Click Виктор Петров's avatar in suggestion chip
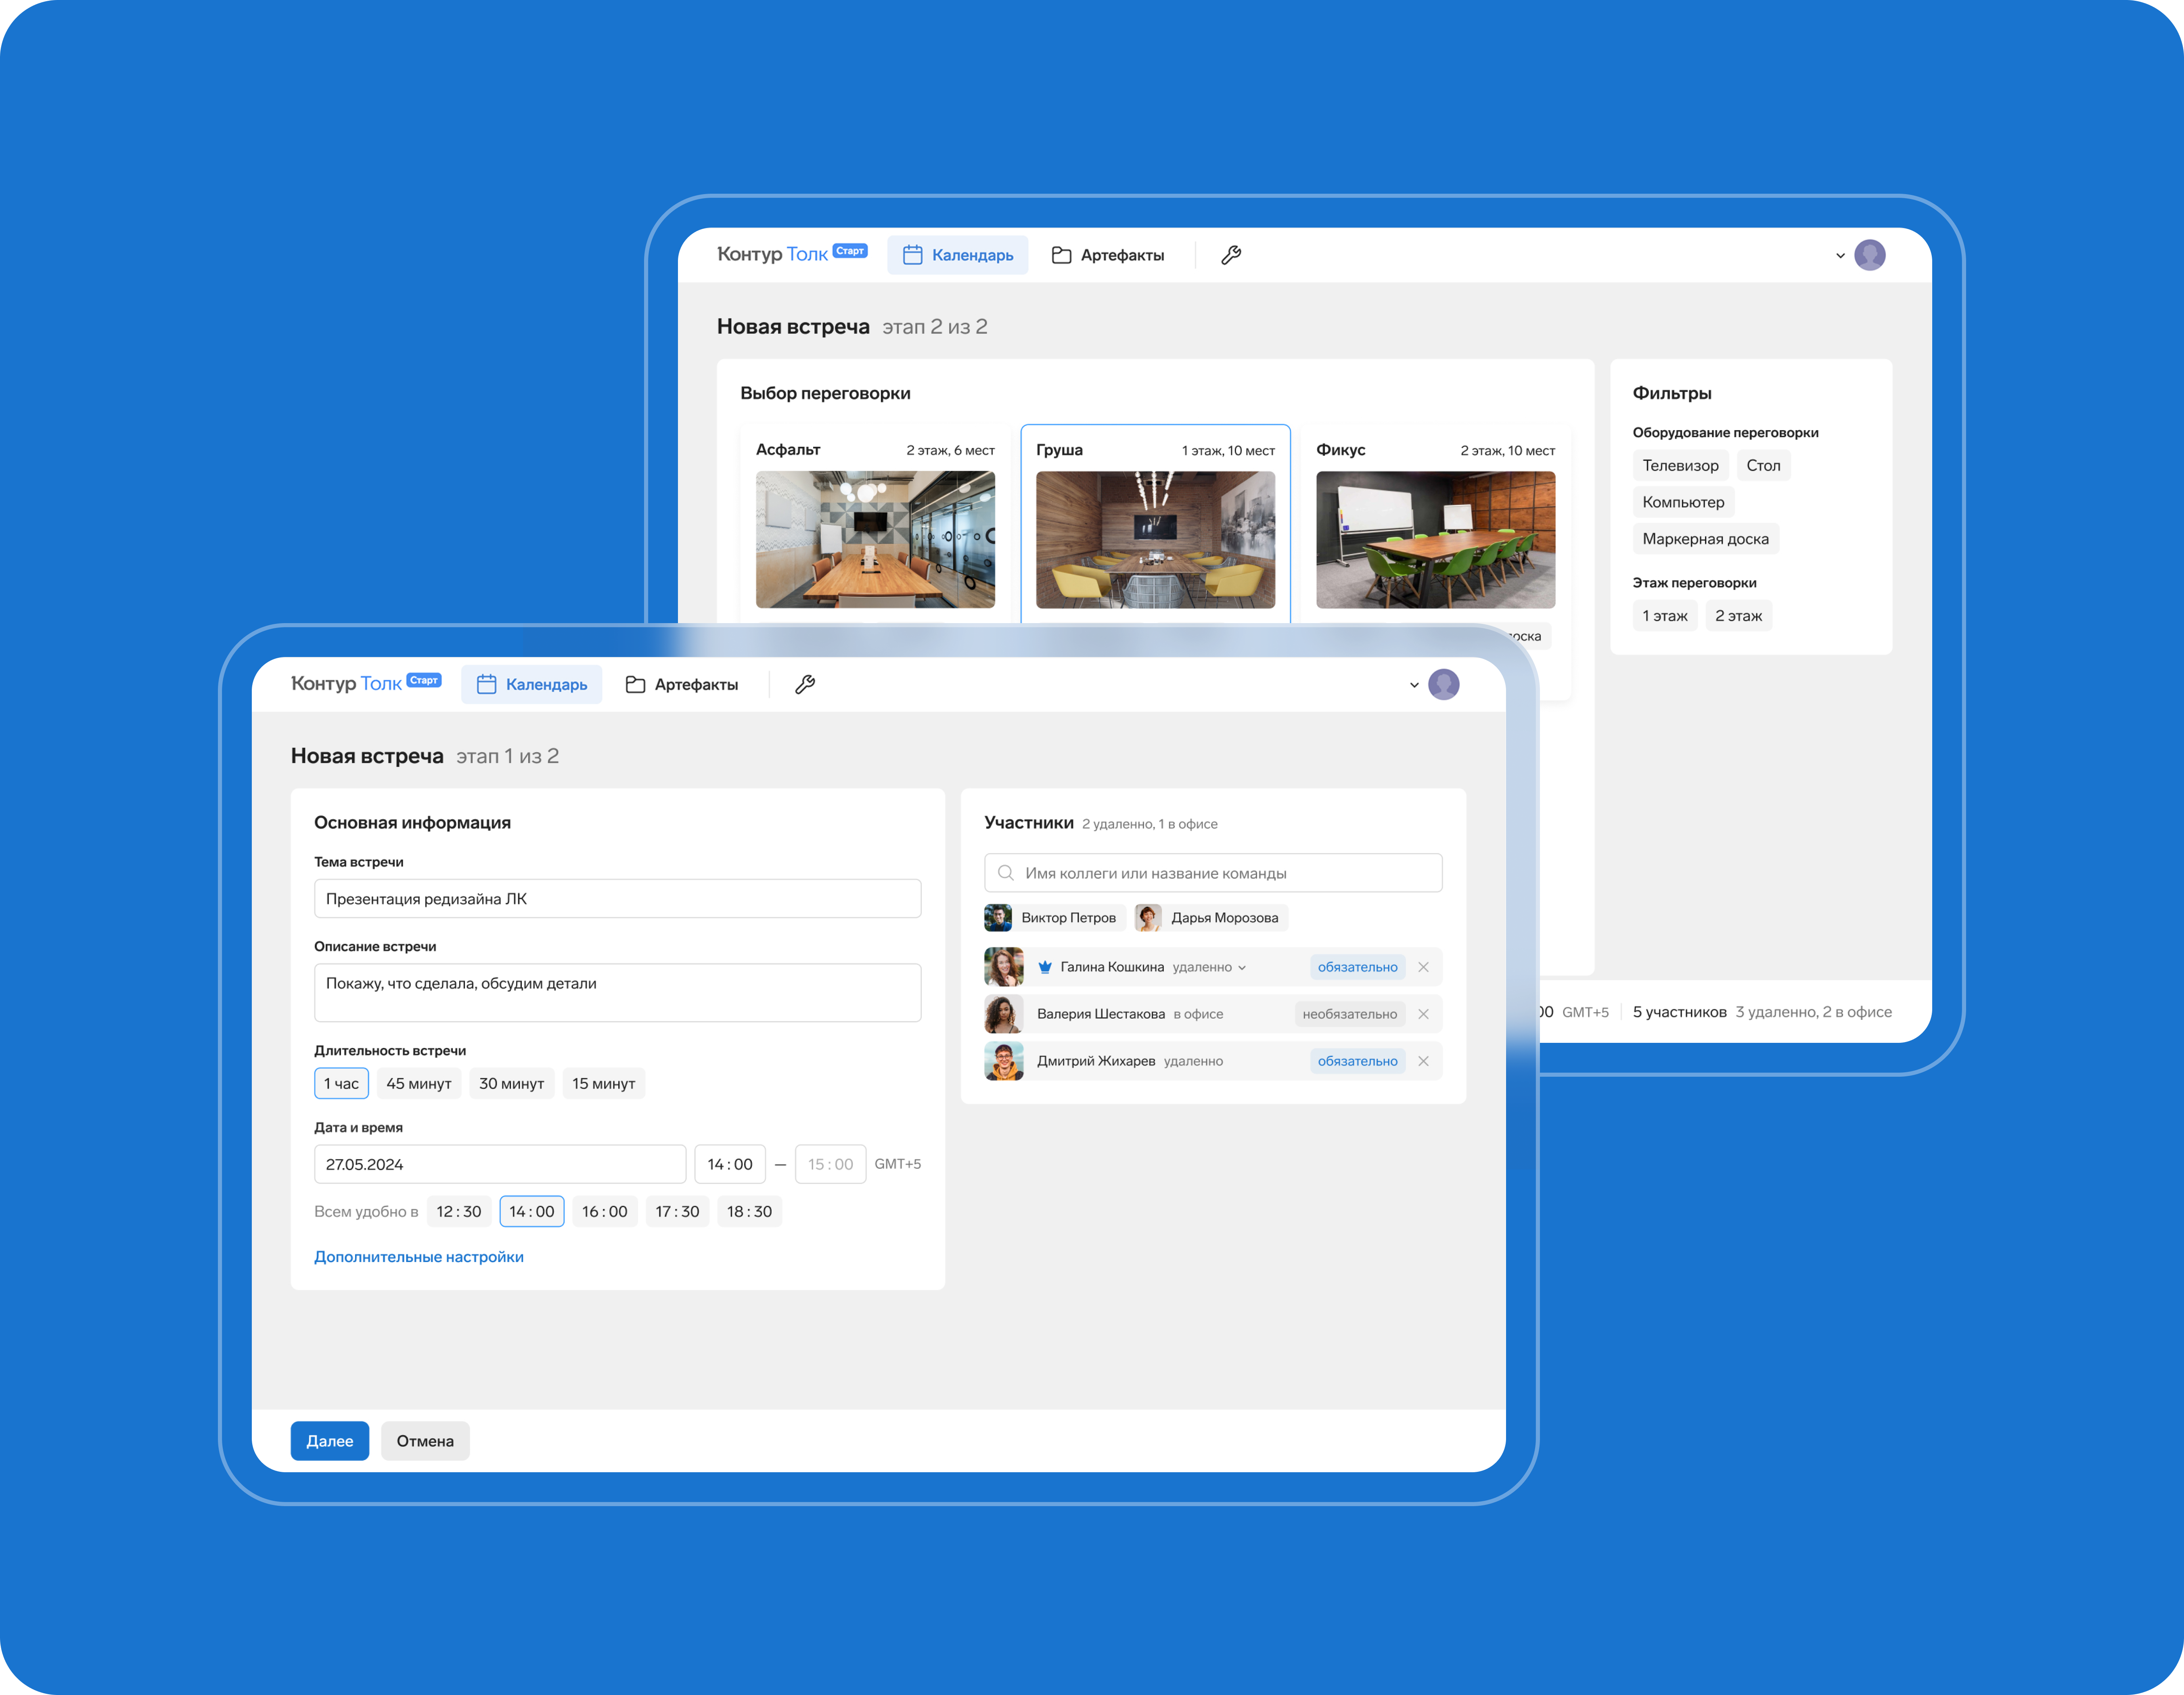The width and height of the screenshot is (2184, 1695). [998, 918]
